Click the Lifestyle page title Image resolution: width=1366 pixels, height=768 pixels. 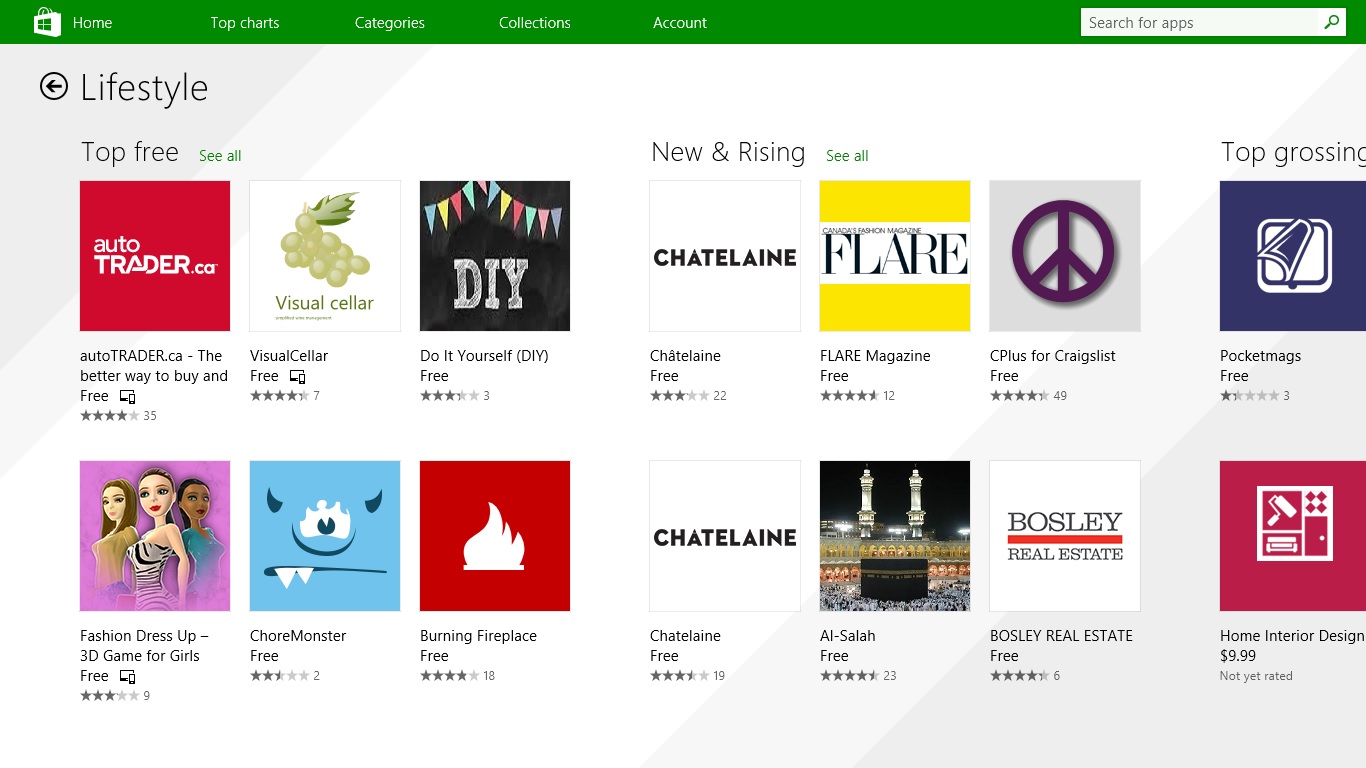(144, 88)
